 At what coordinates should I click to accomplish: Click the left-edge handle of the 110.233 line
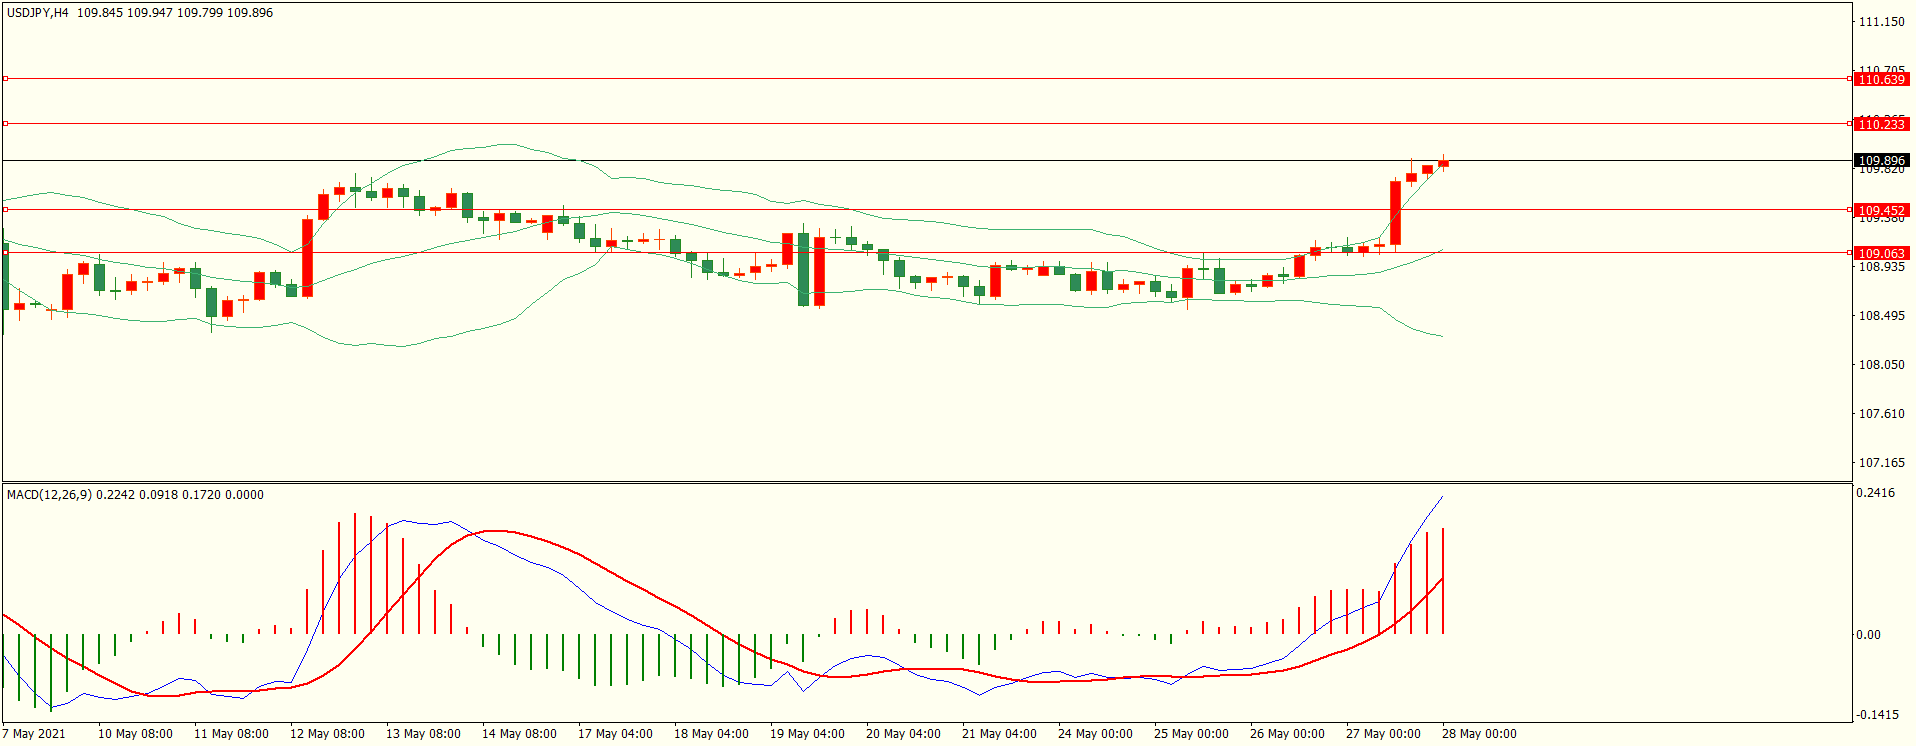[x=5, y=123]
